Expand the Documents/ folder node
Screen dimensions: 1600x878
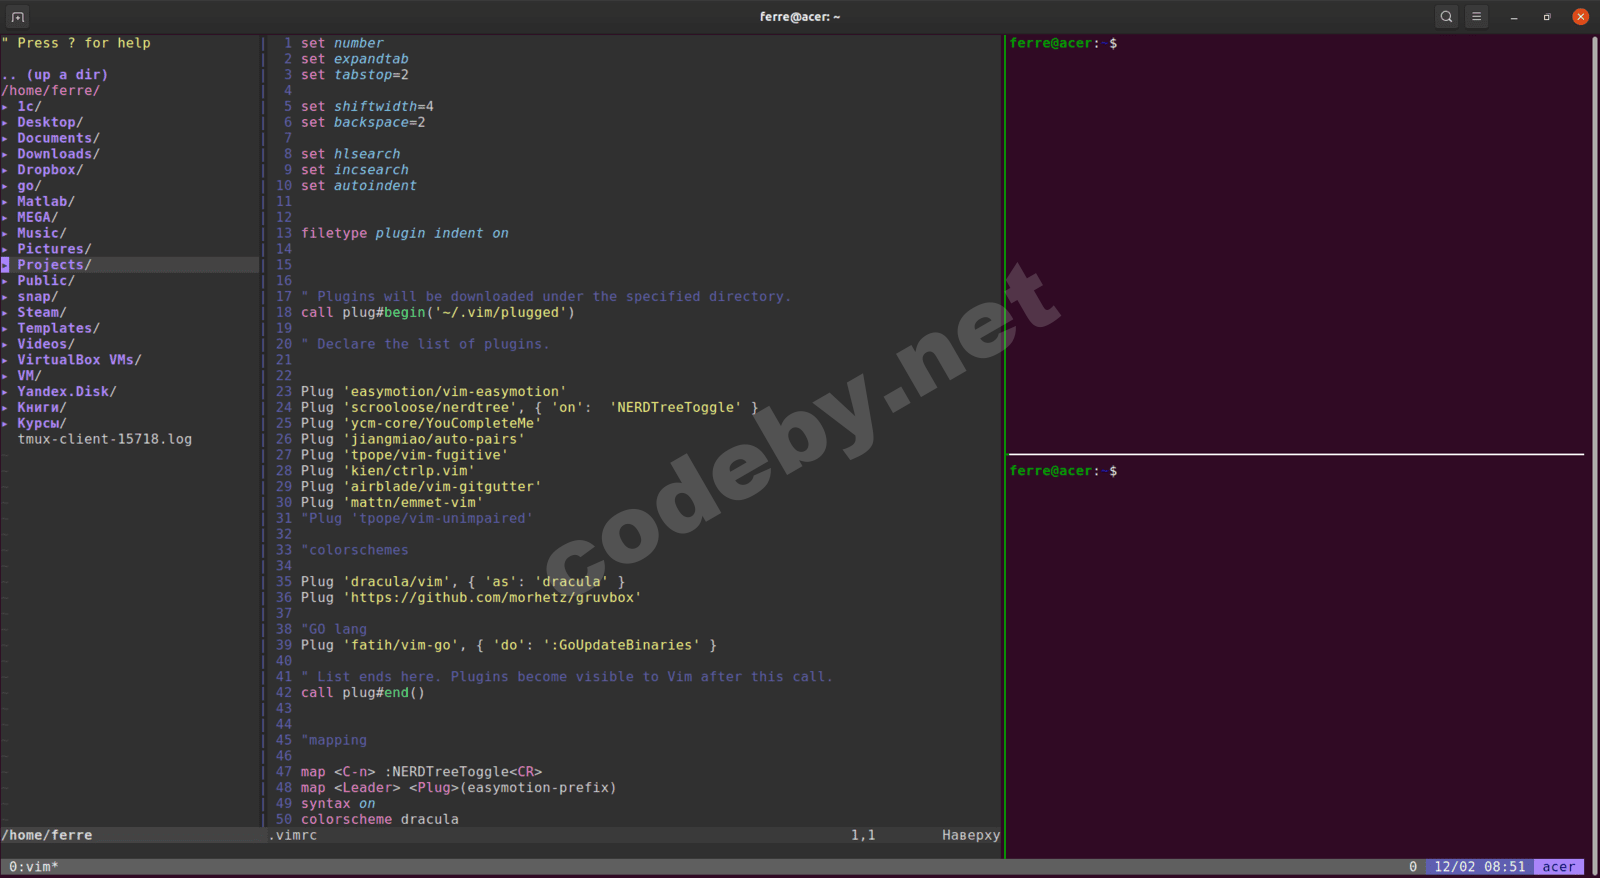[57, 138]
